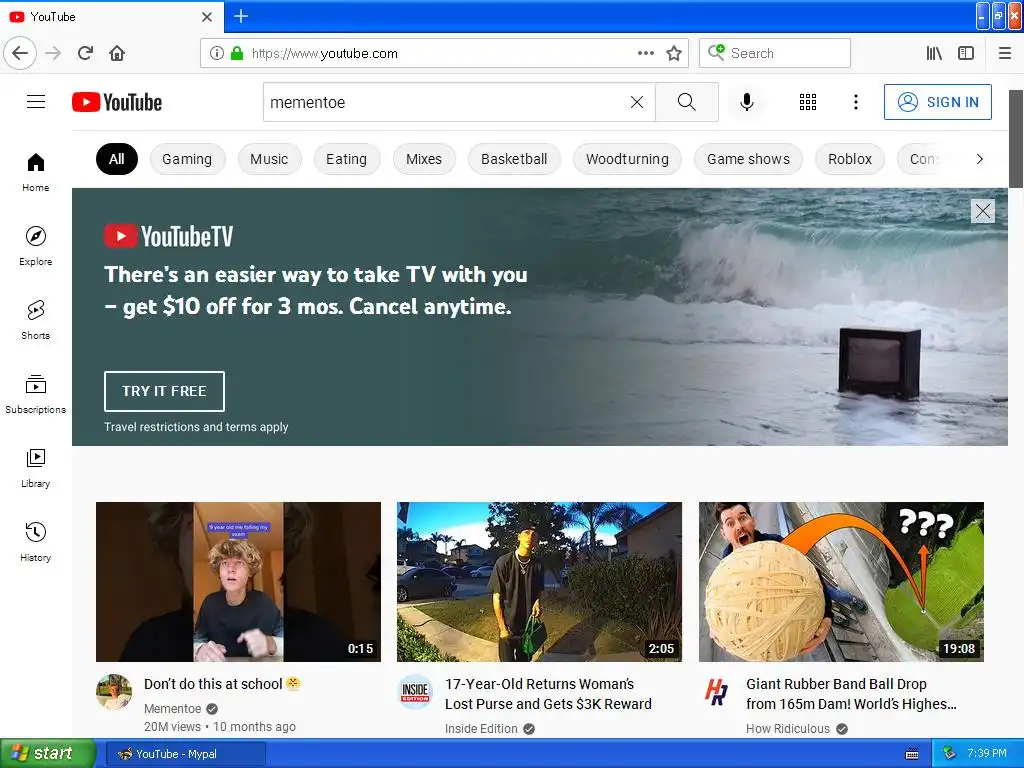Viewport: 1024px width, 768px height.
Task: Play the Giant Rubber Band Ball thumbnail
Action: (x=841, y=582)
